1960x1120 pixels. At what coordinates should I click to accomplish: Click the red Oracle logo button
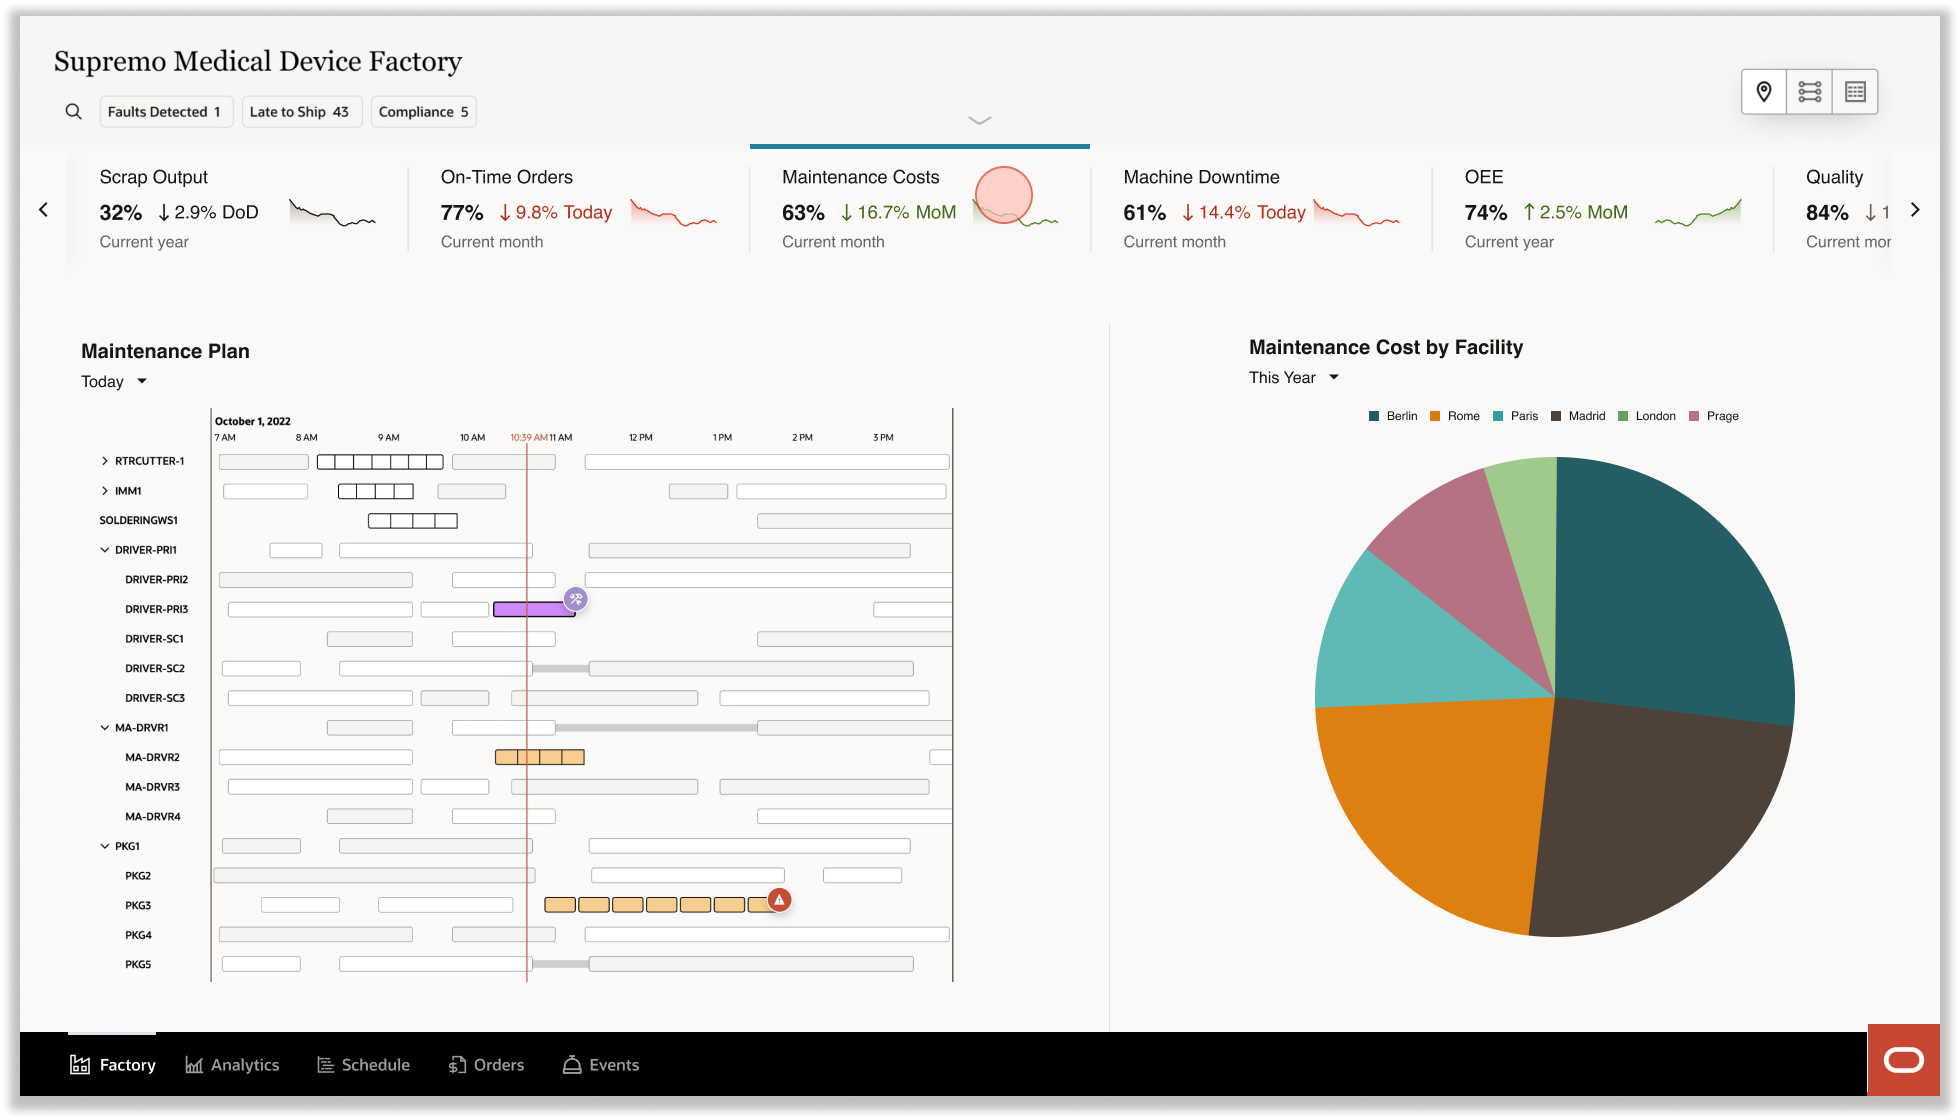1902,1060
